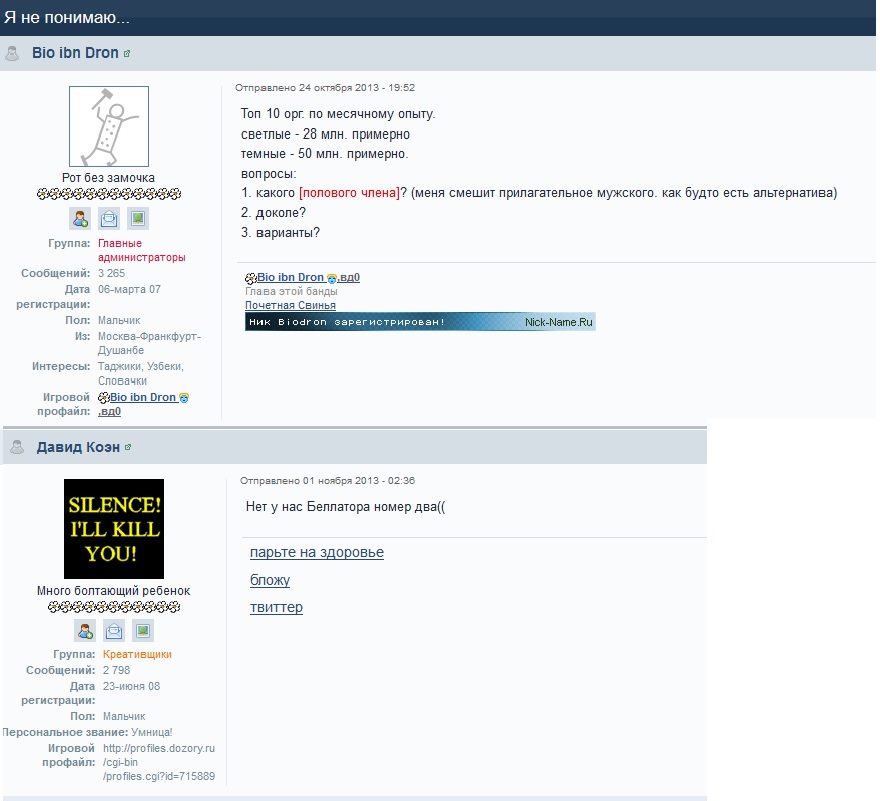The image size is (880, 801).
Task: Click the text 'Нет у нас Беллатора номер два(('
Action: tap(345, 507)
